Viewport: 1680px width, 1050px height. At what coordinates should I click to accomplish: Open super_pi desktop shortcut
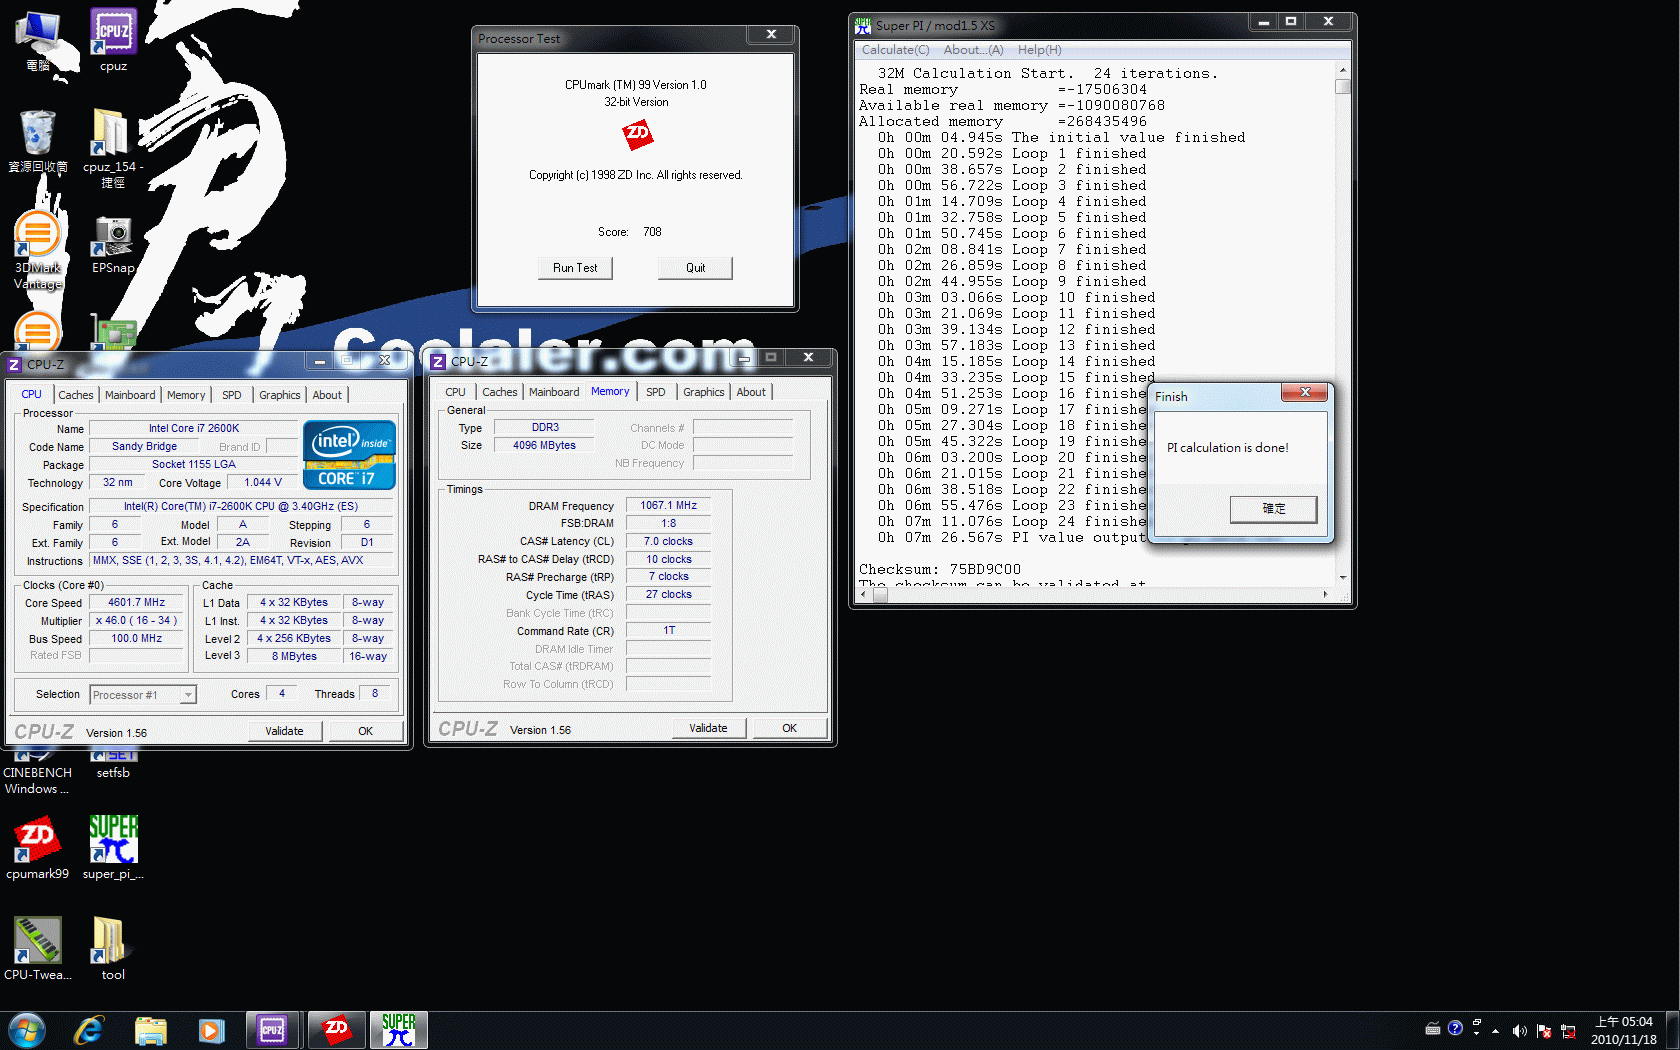coord(113,848)
